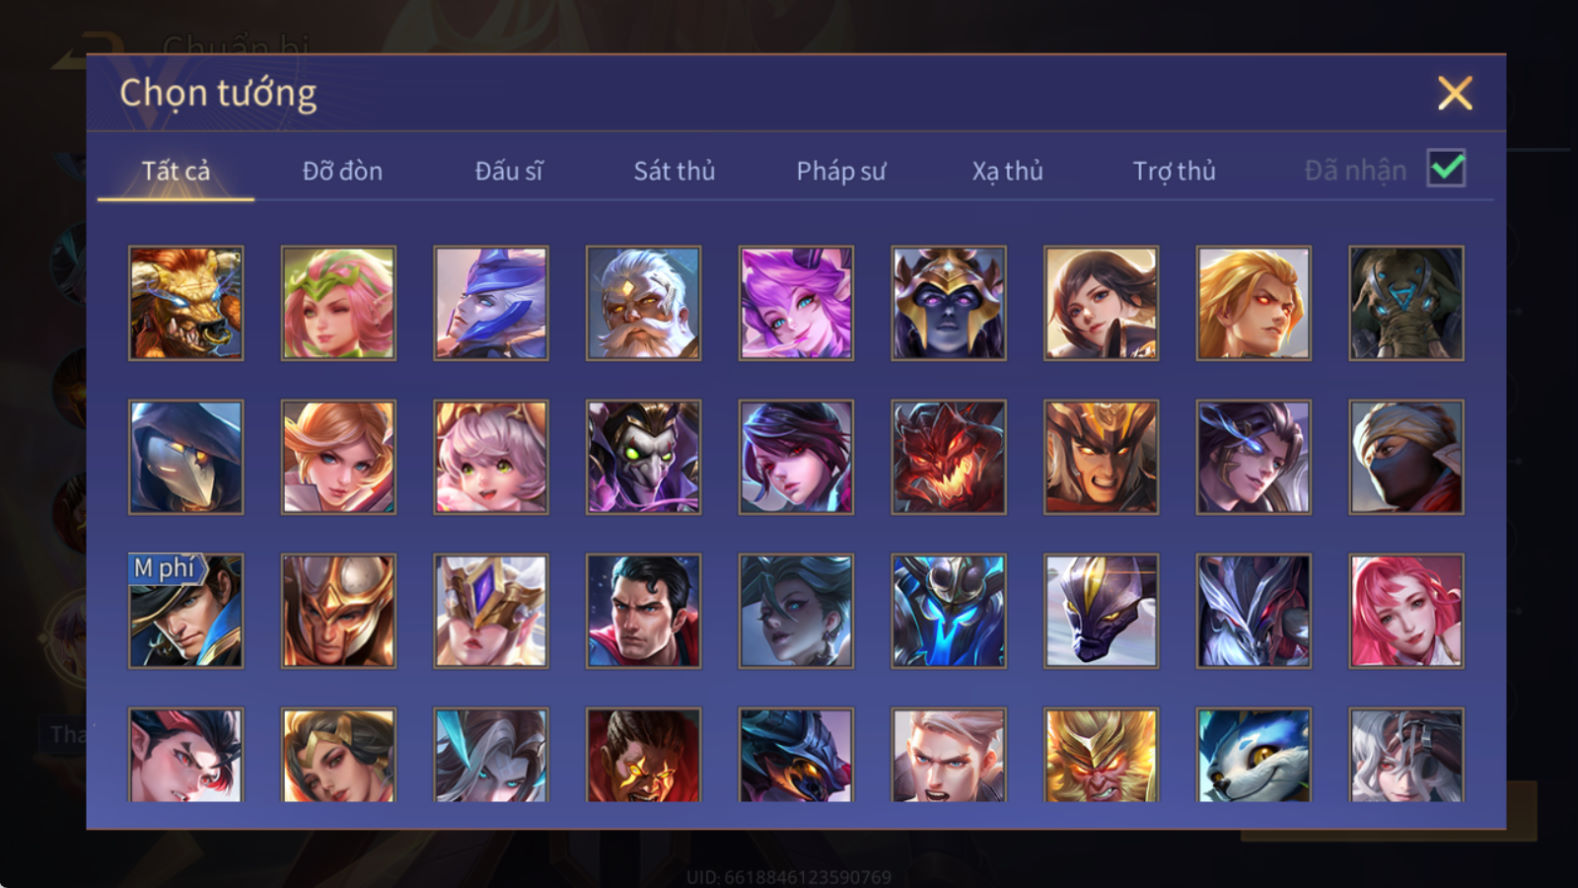The image size is (1578, 888).
Task: Open the 'Sát thủ' tab
Action: (674, 171)
